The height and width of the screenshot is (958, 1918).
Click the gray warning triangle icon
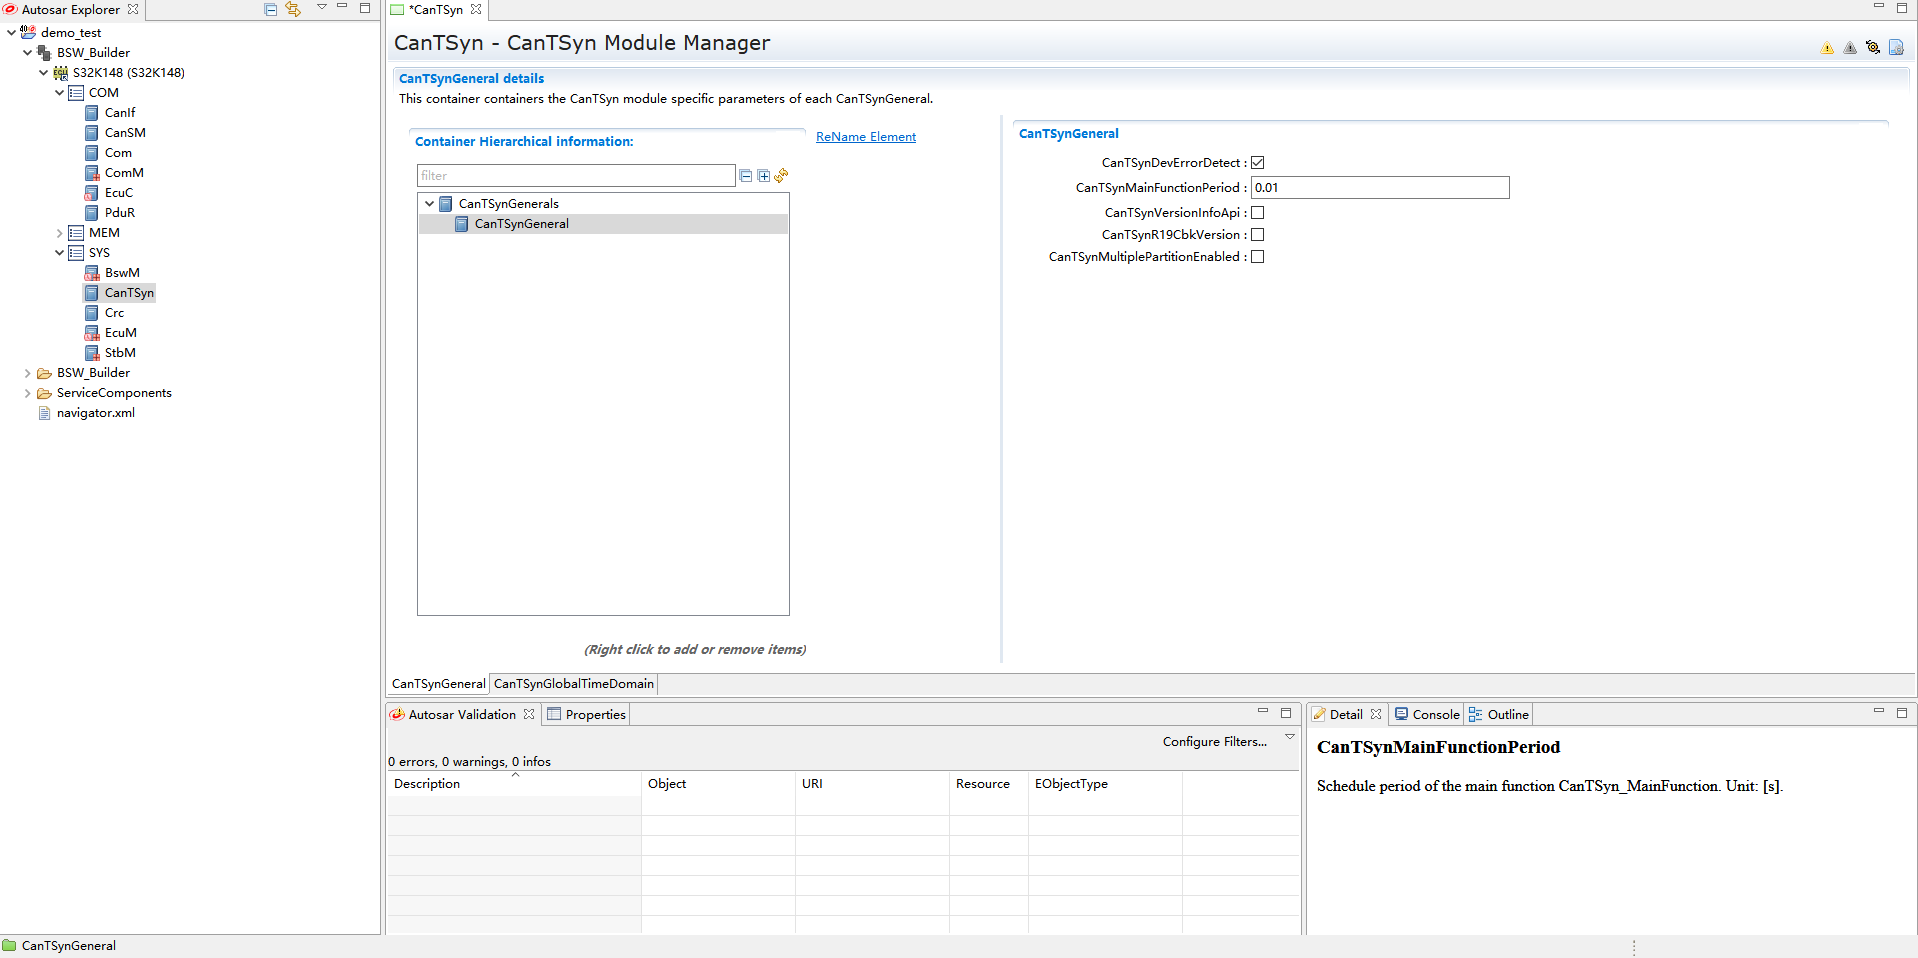(1850, 48)
